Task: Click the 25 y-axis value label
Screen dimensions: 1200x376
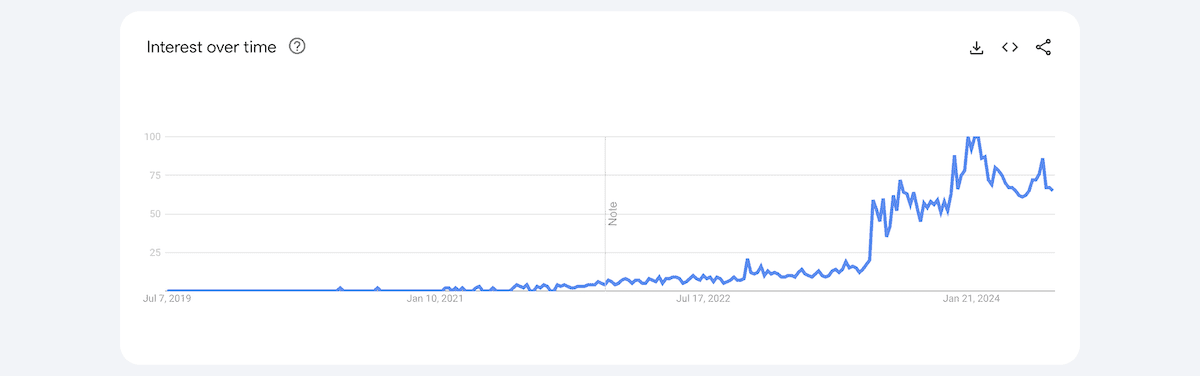Action: [x=157, y=253]
